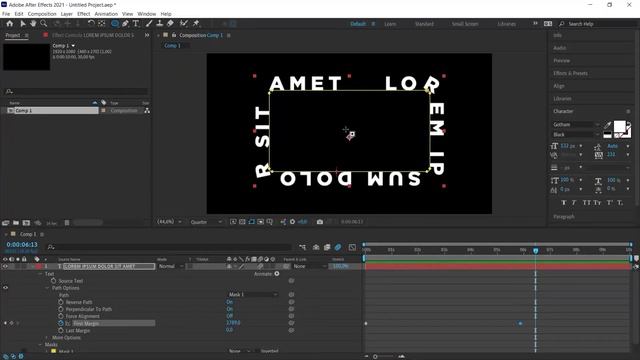Open the viewer magnification 44.6% dropdown

tap(169, 222)
